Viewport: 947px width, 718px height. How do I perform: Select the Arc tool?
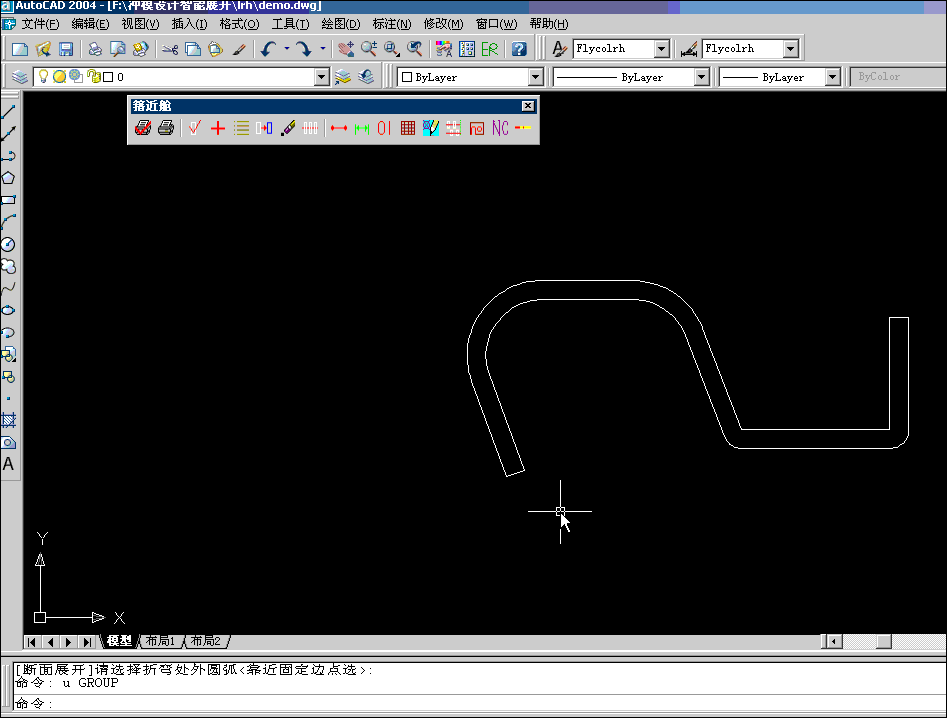point(8,222)
